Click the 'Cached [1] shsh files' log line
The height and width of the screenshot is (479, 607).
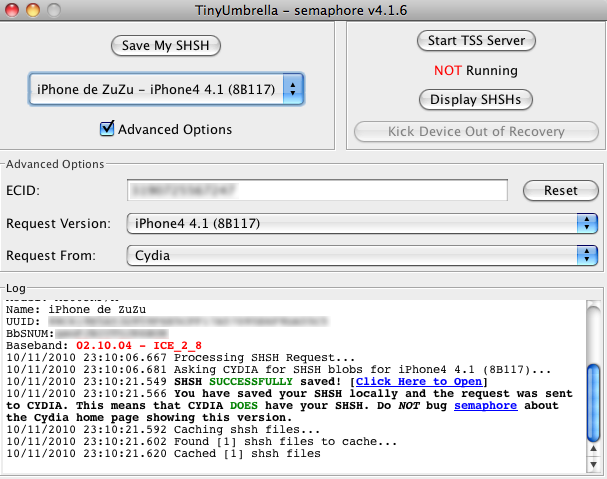coord(163,453)
